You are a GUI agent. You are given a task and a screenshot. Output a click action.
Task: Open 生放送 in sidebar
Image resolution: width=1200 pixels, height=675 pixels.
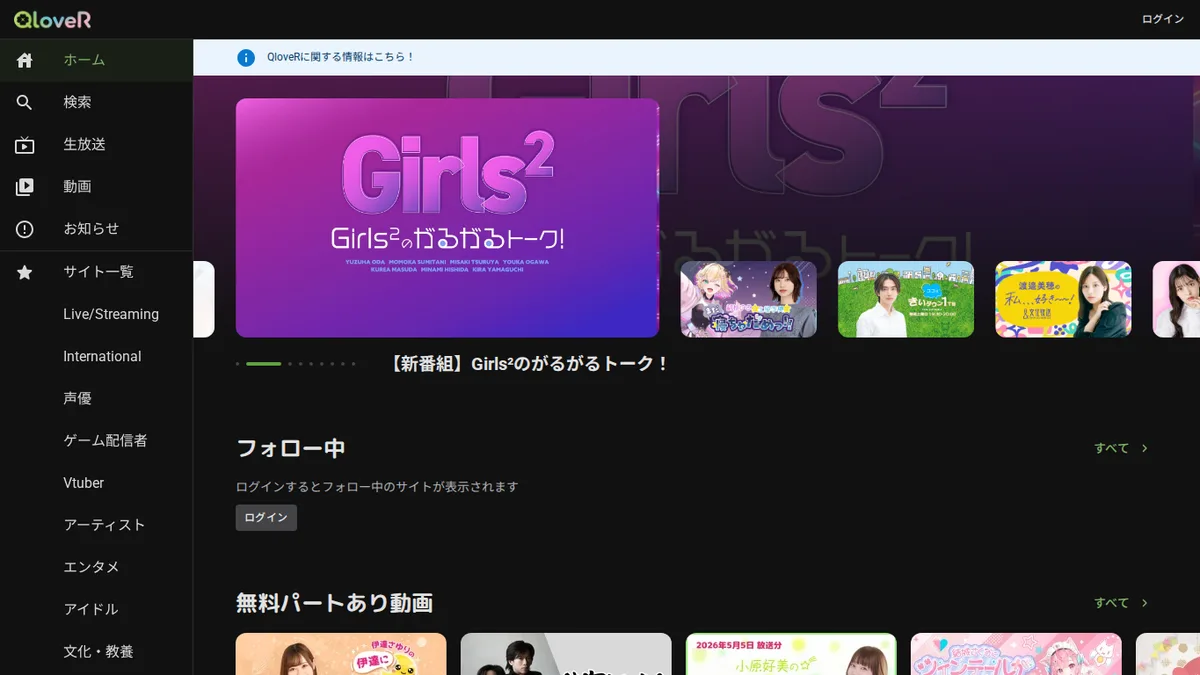pos(96,144)
